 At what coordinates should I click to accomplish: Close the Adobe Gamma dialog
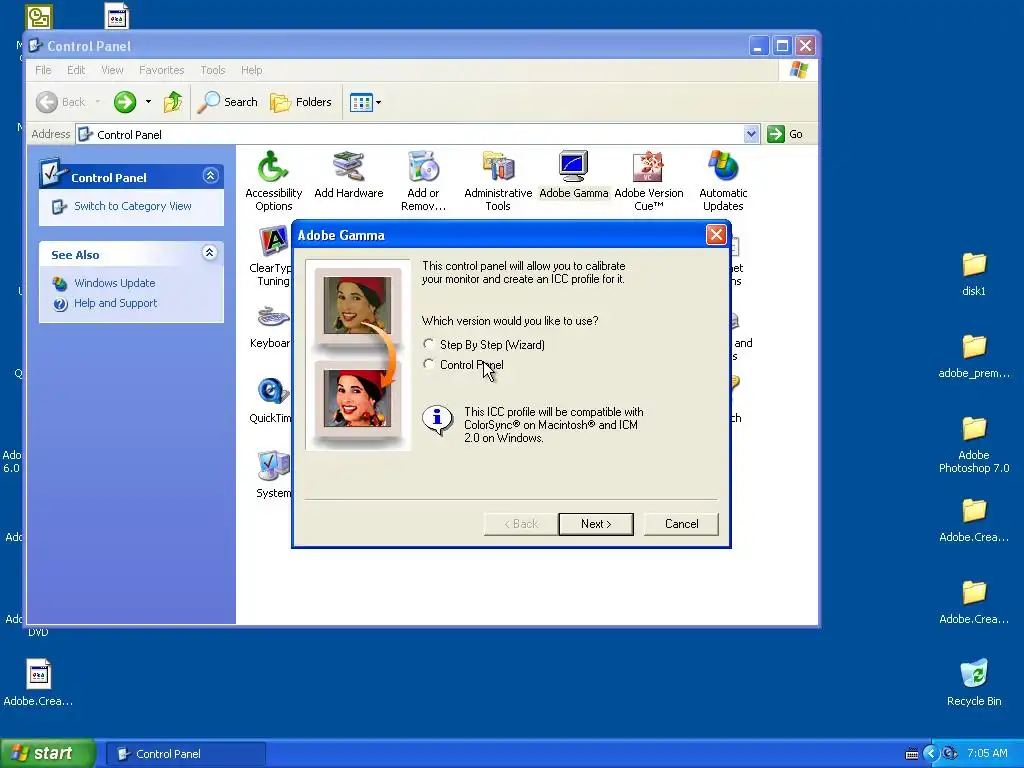tap(716, 235)
